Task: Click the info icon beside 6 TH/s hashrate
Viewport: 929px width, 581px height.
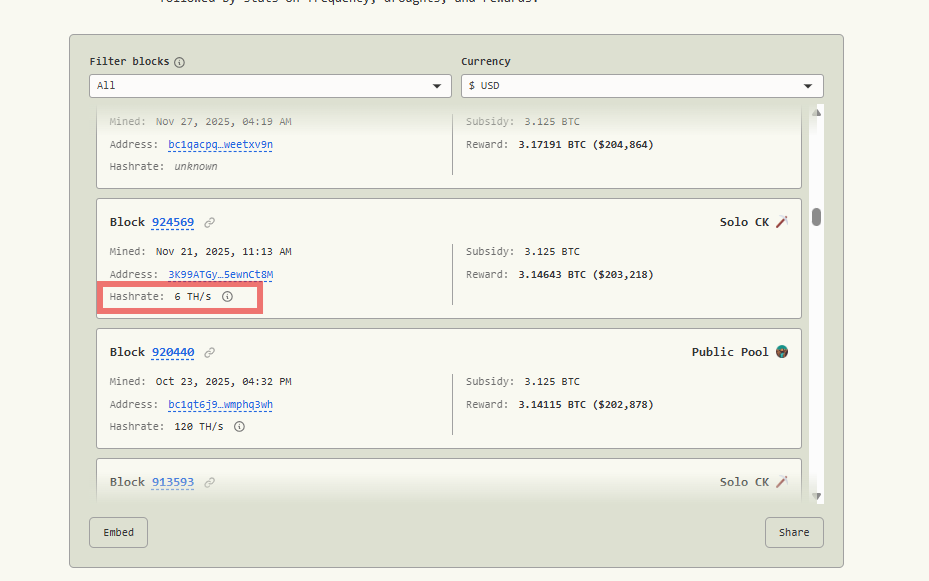Action: (x=228, y=297)
